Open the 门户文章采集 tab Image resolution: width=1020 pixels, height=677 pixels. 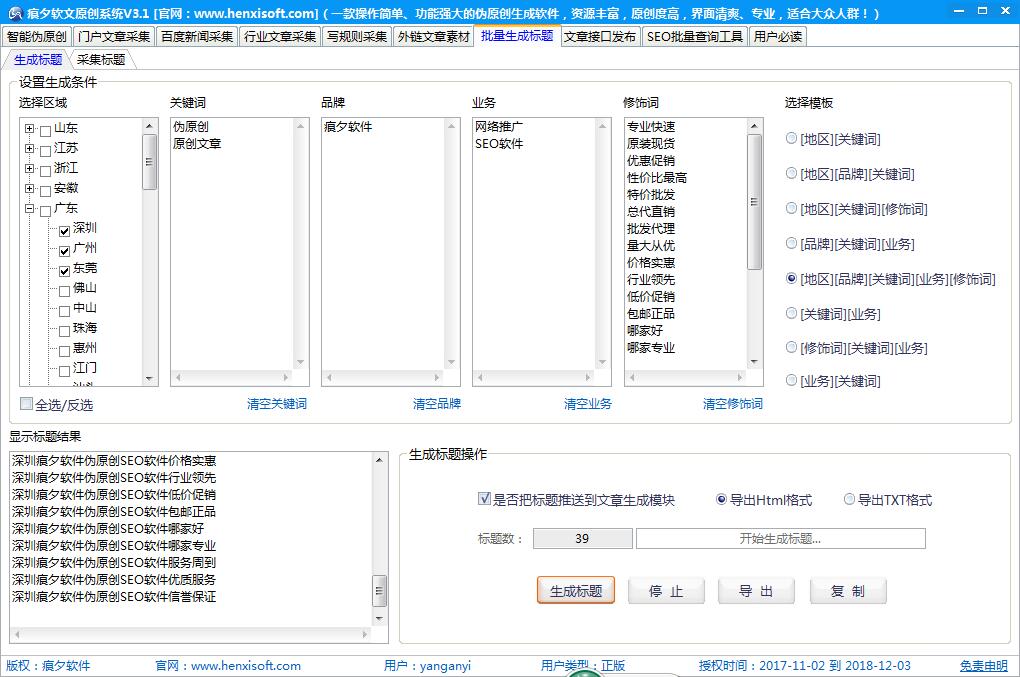click(114, 36)
